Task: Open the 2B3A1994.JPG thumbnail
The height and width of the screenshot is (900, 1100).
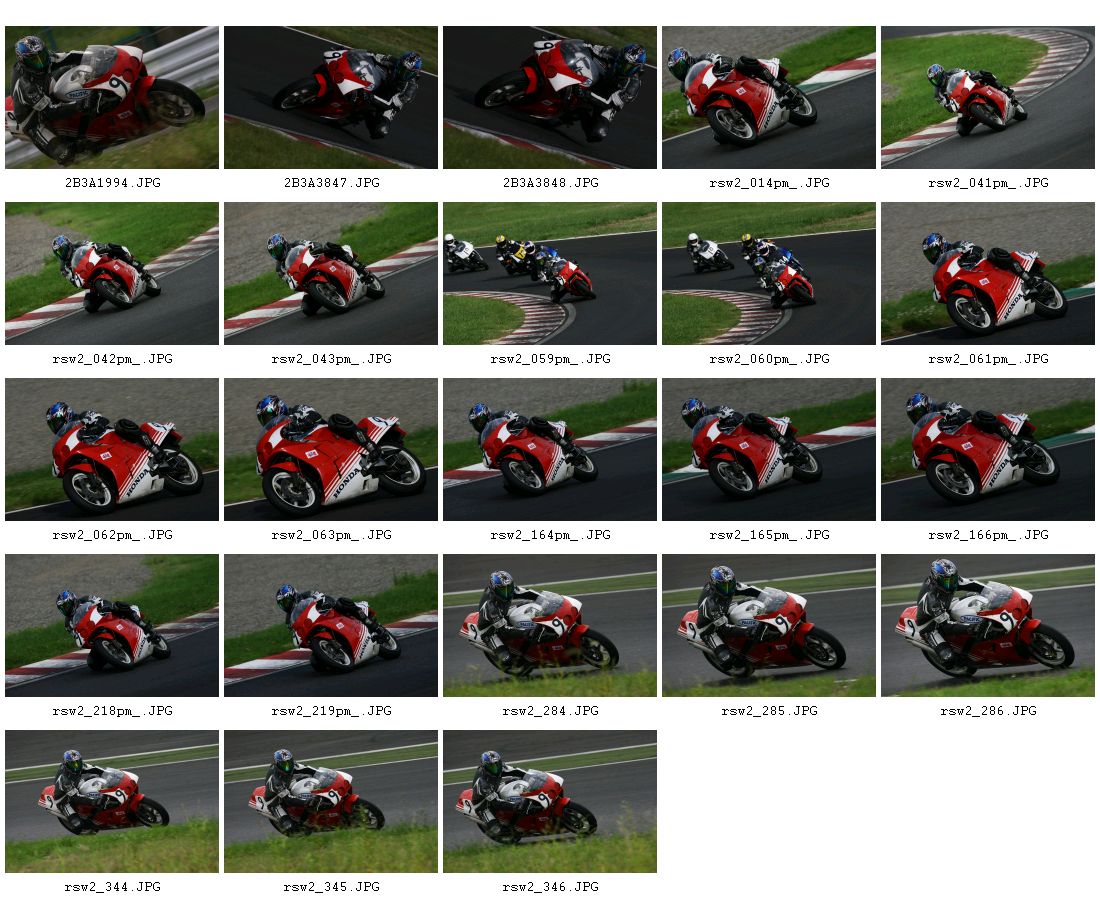Action: (112, 98)
